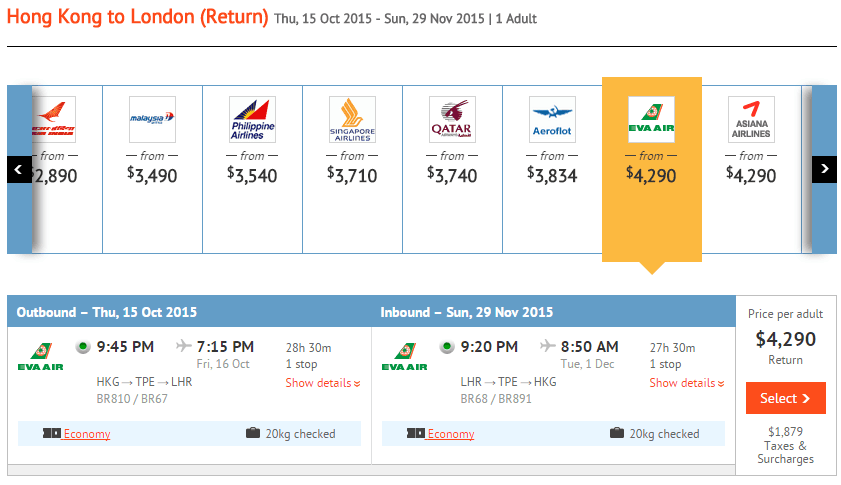
Task: Click the inbound 20kg checked baggage icon
Action: (617, 434)
